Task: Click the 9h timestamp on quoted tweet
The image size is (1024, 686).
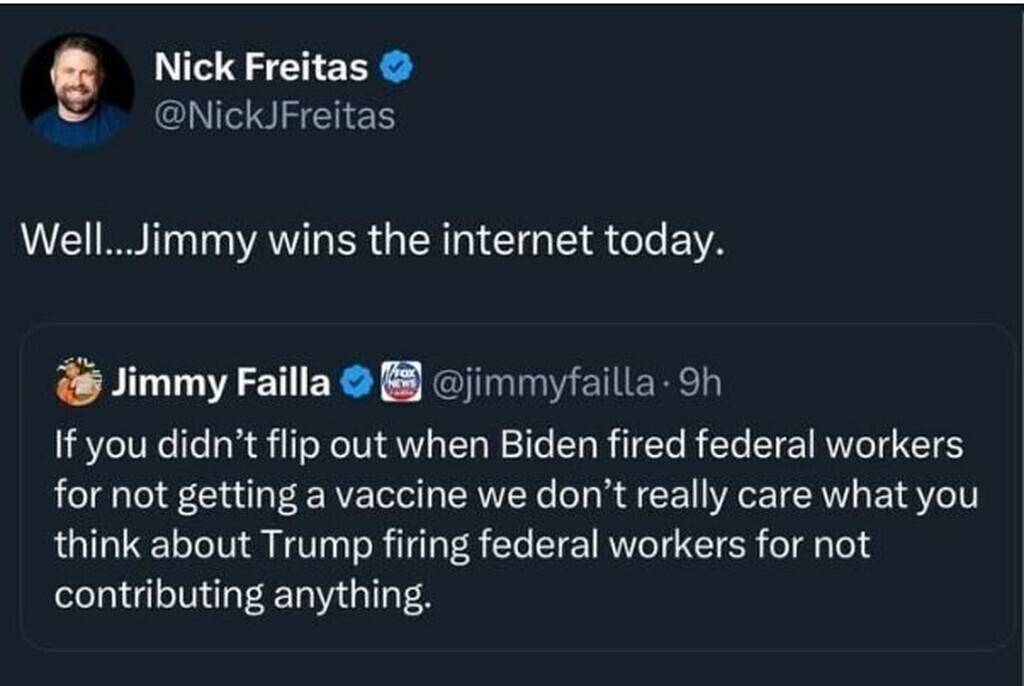Action: pos(699,383)
